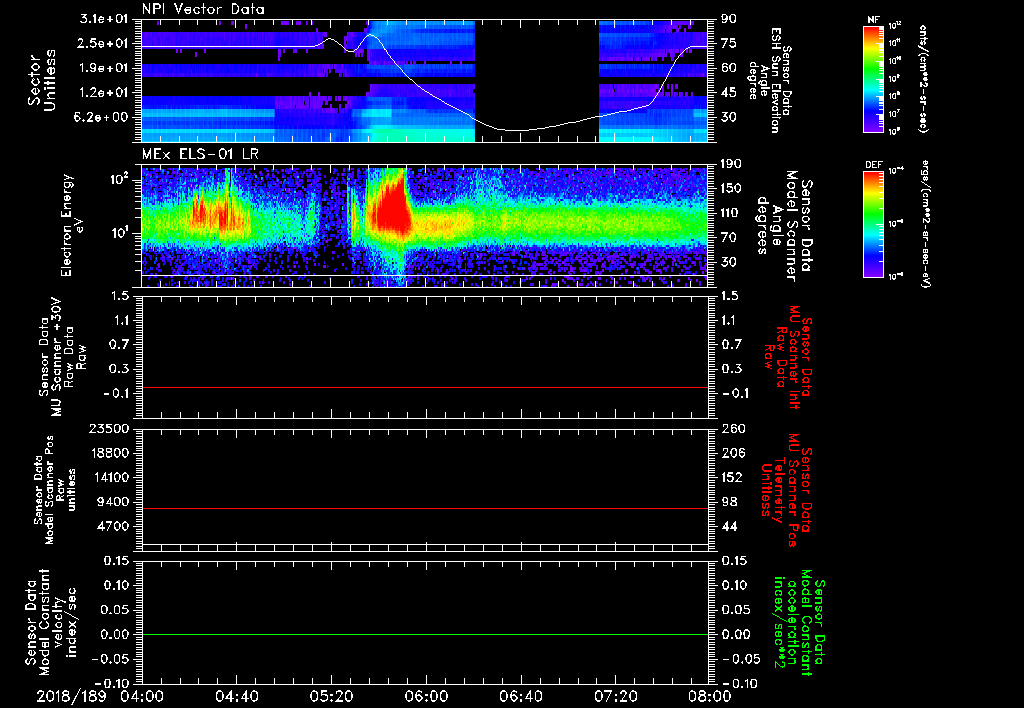
Task: Click the red line in Scanner Pos plot
Action: click(424, 508)
